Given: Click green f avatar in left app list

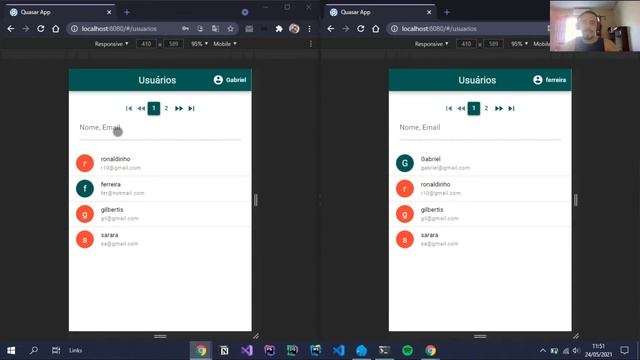Looking at the screenshot, I should (85, 189).
